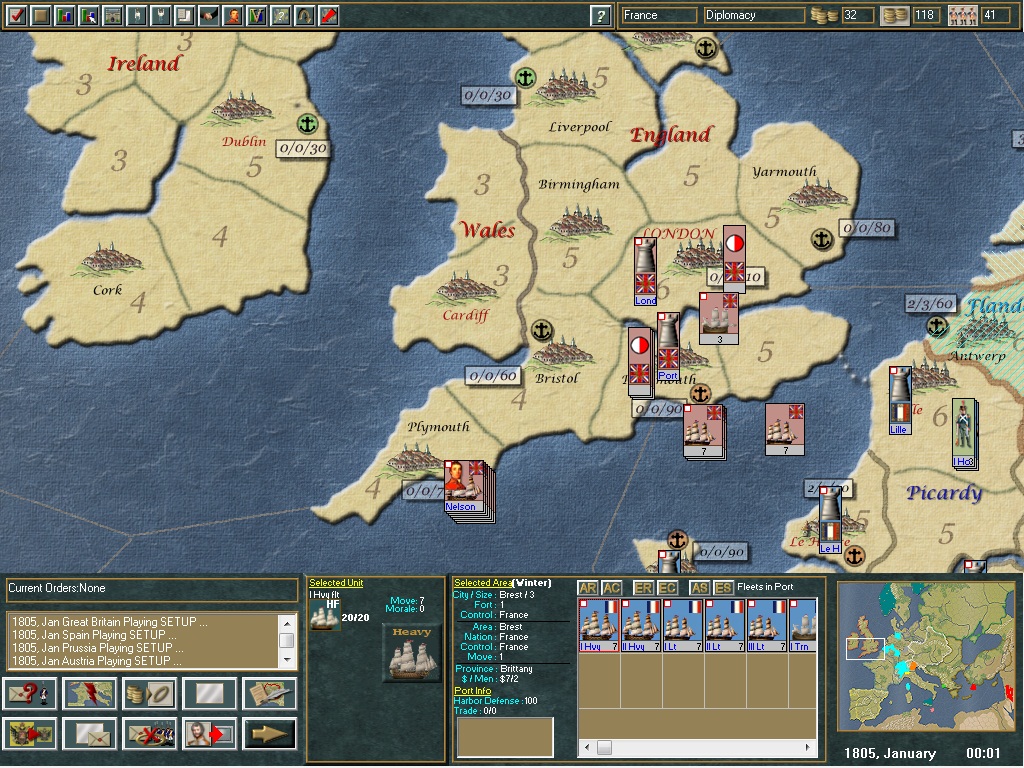Click the minimap overview of Europe
Image resolution: width=1024 pixels, height=768 pixels.
click(x=926, y=656)
